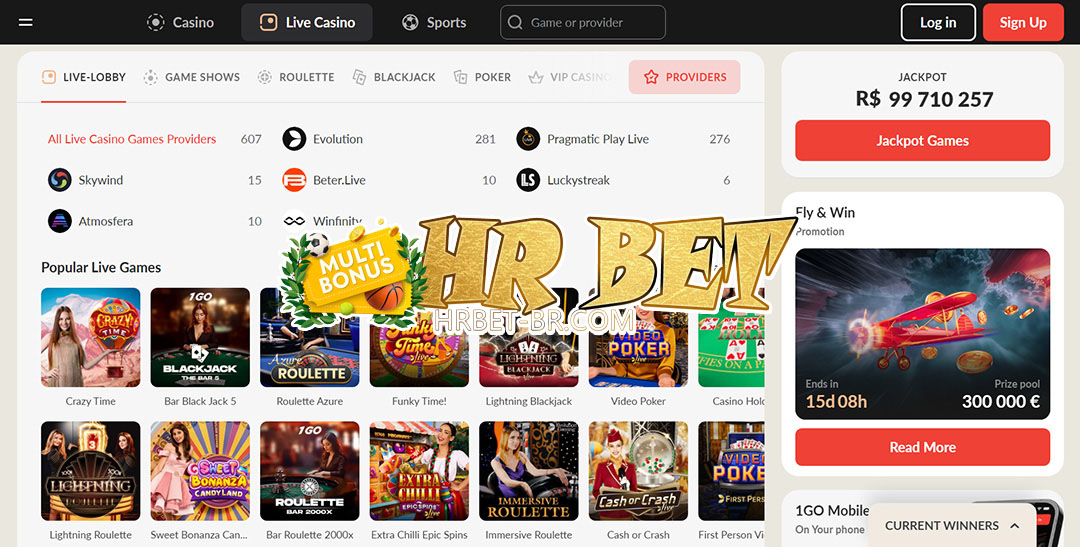Click the Beter.Live provider logo
Screen dimensions: 1080x547
[294, 180]
